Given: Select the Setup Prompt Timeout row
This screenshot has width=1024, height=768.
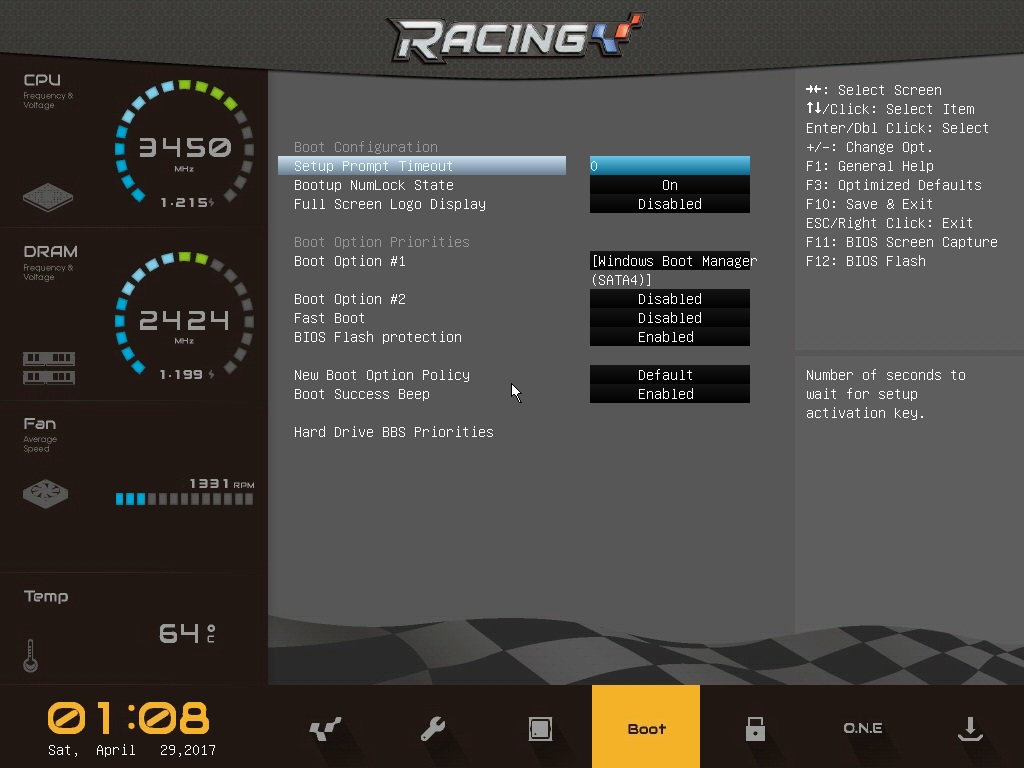Looking at the screenshot, I should tap(422, 166).
